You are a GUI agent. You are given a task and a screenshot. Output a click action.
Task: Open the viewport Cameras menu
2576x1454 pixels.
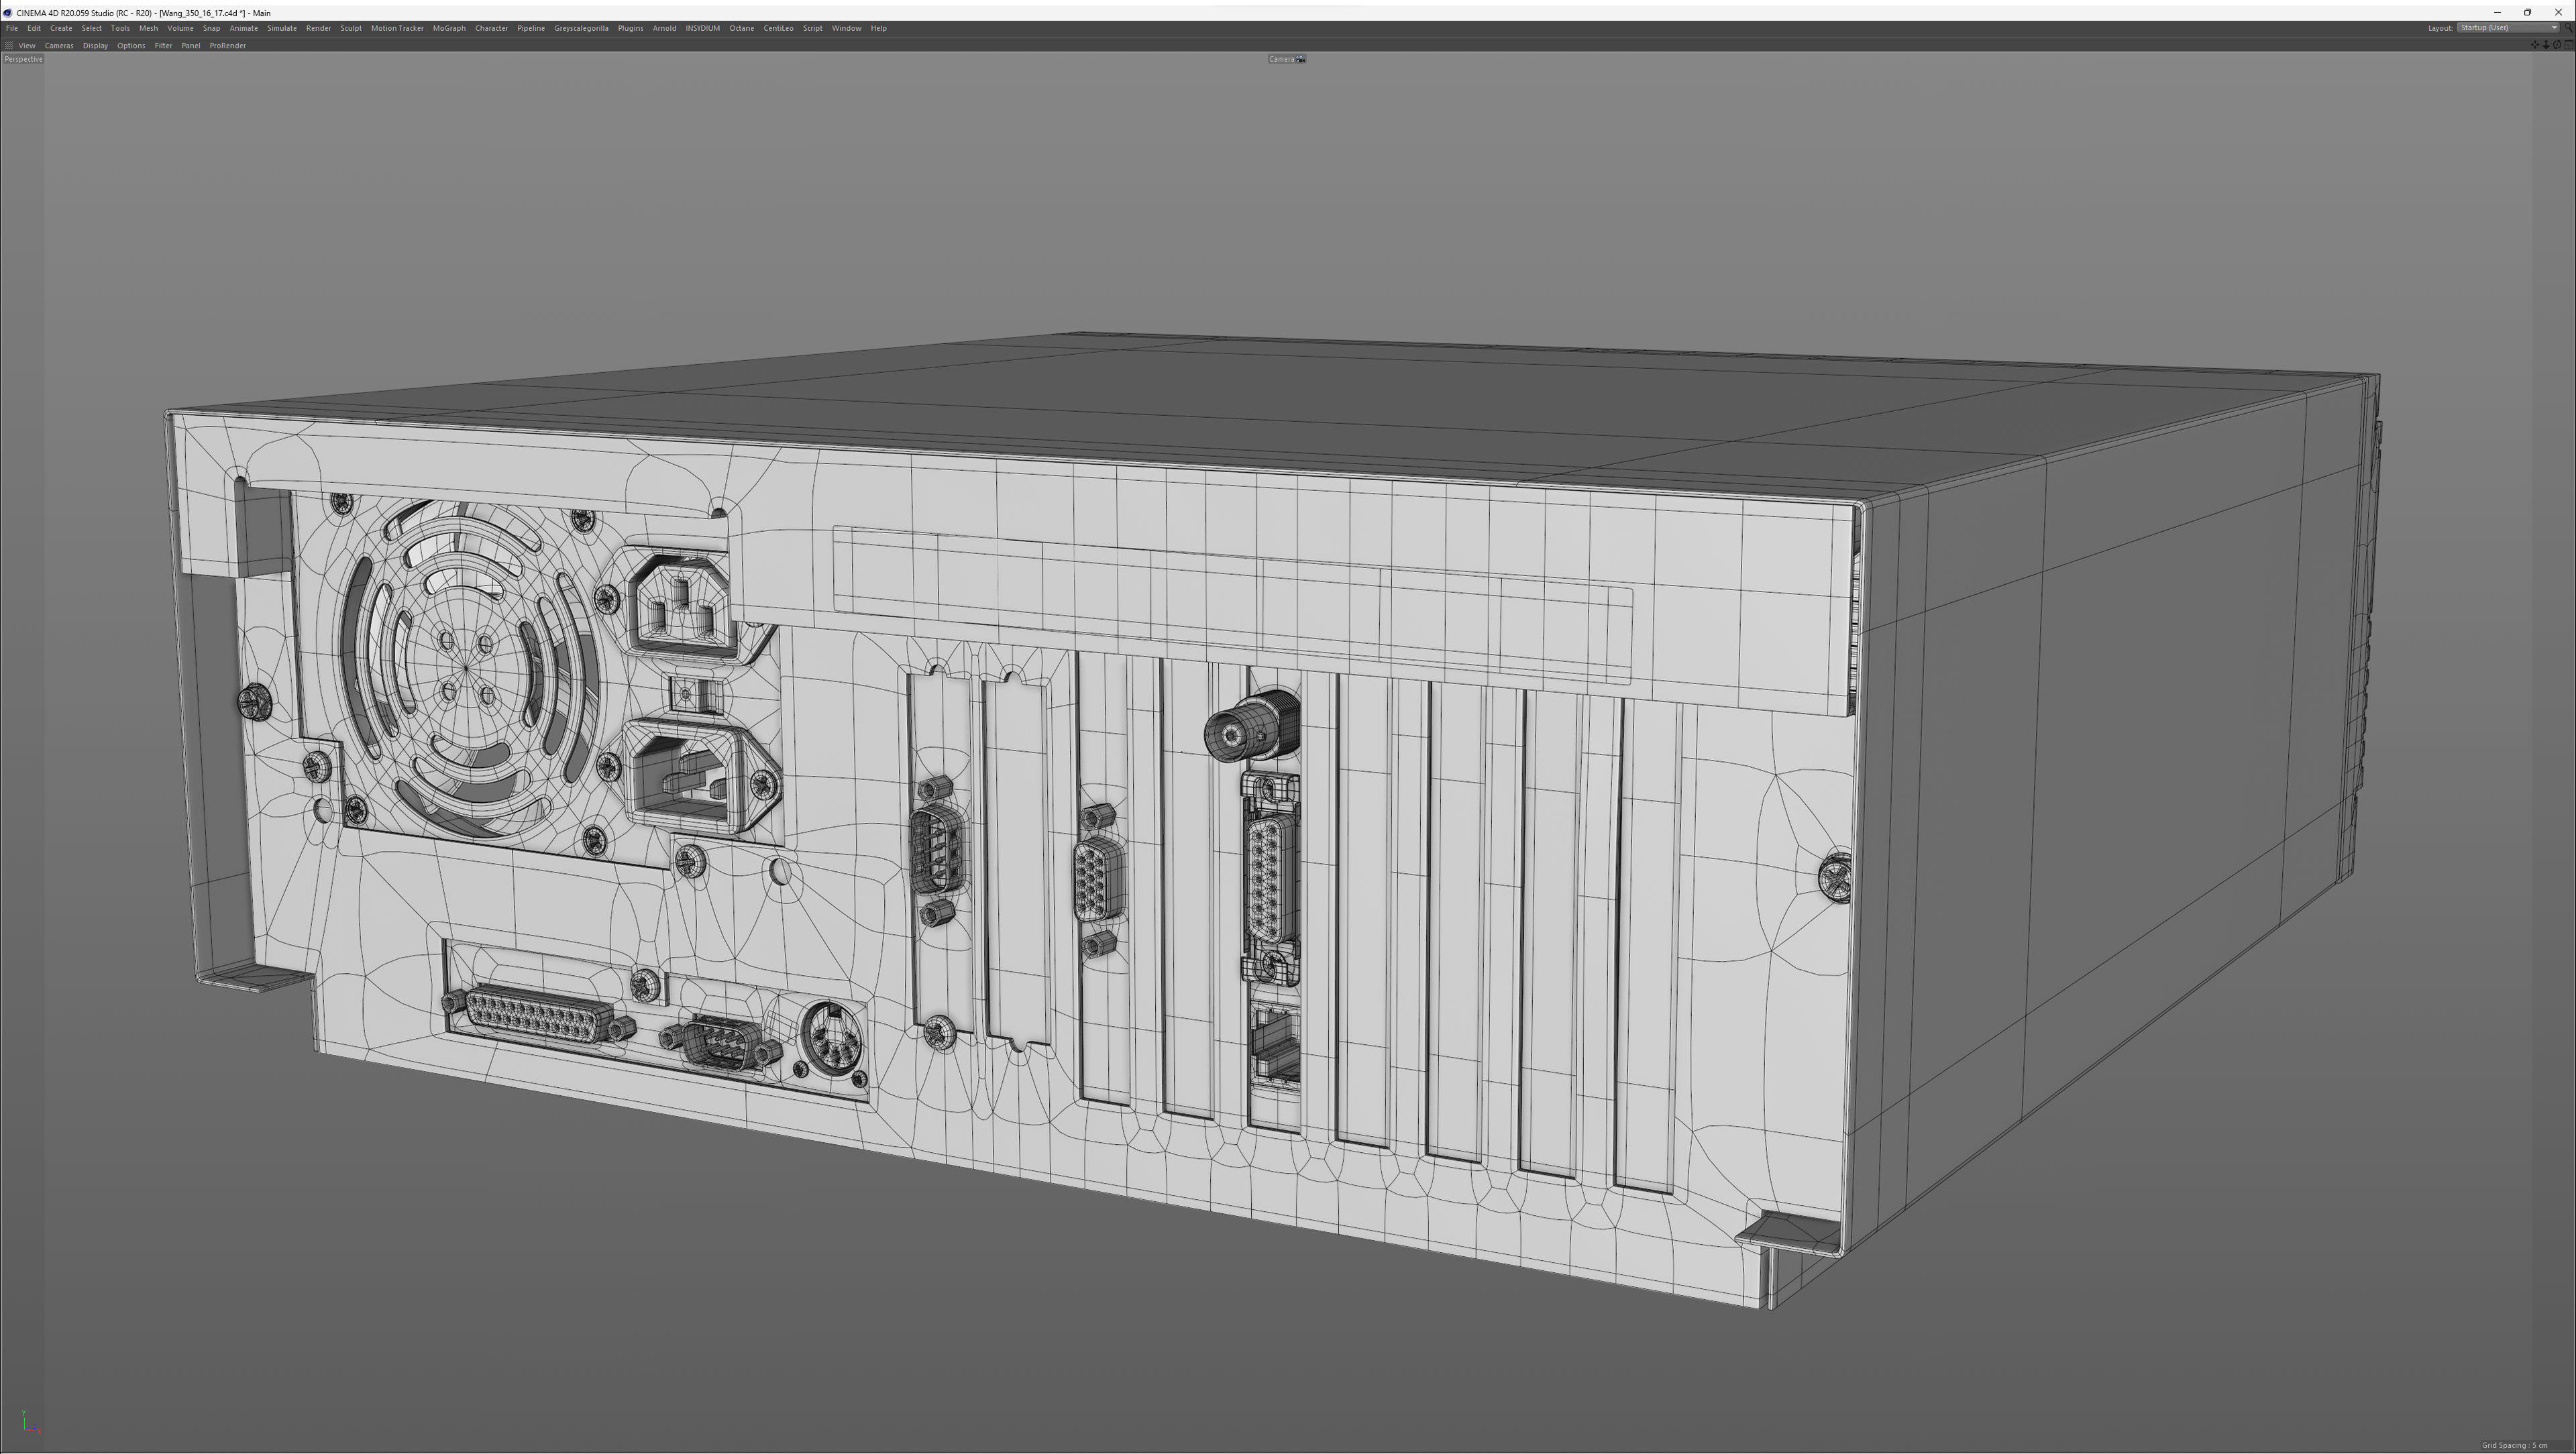tap(58, 46)
